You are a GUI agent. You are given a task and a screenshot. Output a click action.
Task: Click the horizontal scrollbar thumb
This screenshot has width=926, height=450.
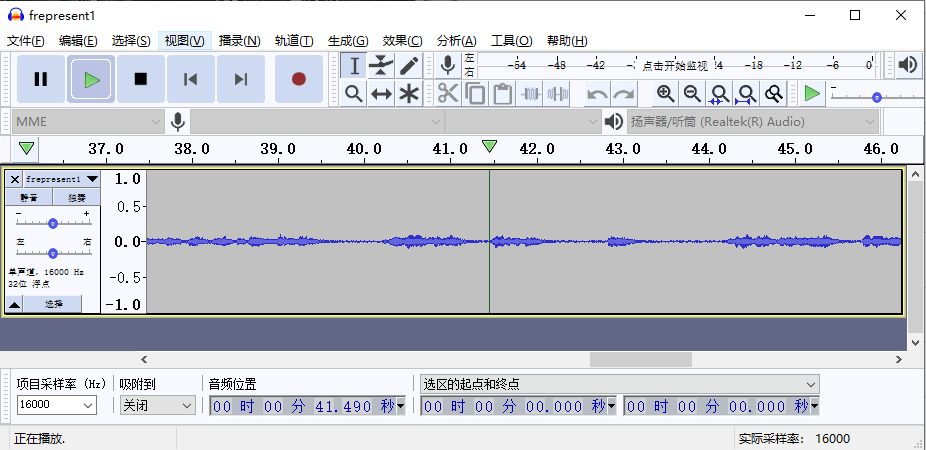click(x=641, y=358)
